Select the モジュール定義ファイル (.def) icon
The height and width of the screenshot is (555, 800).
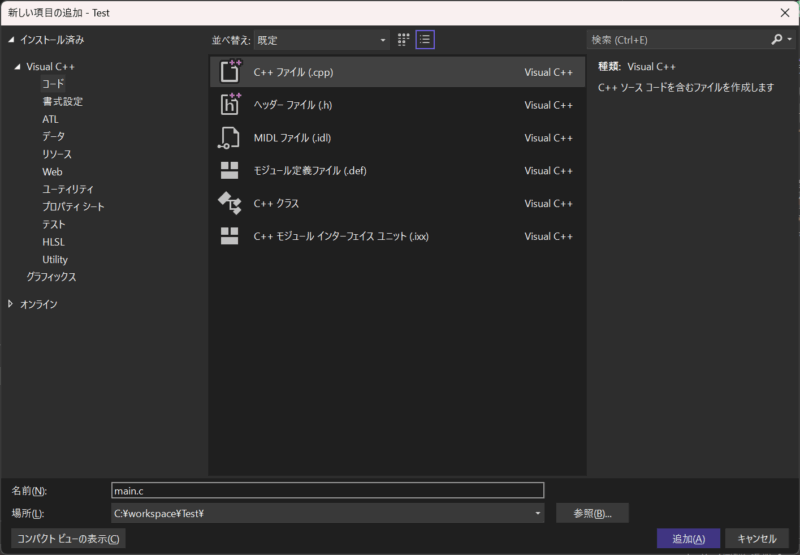pos(230,171)
